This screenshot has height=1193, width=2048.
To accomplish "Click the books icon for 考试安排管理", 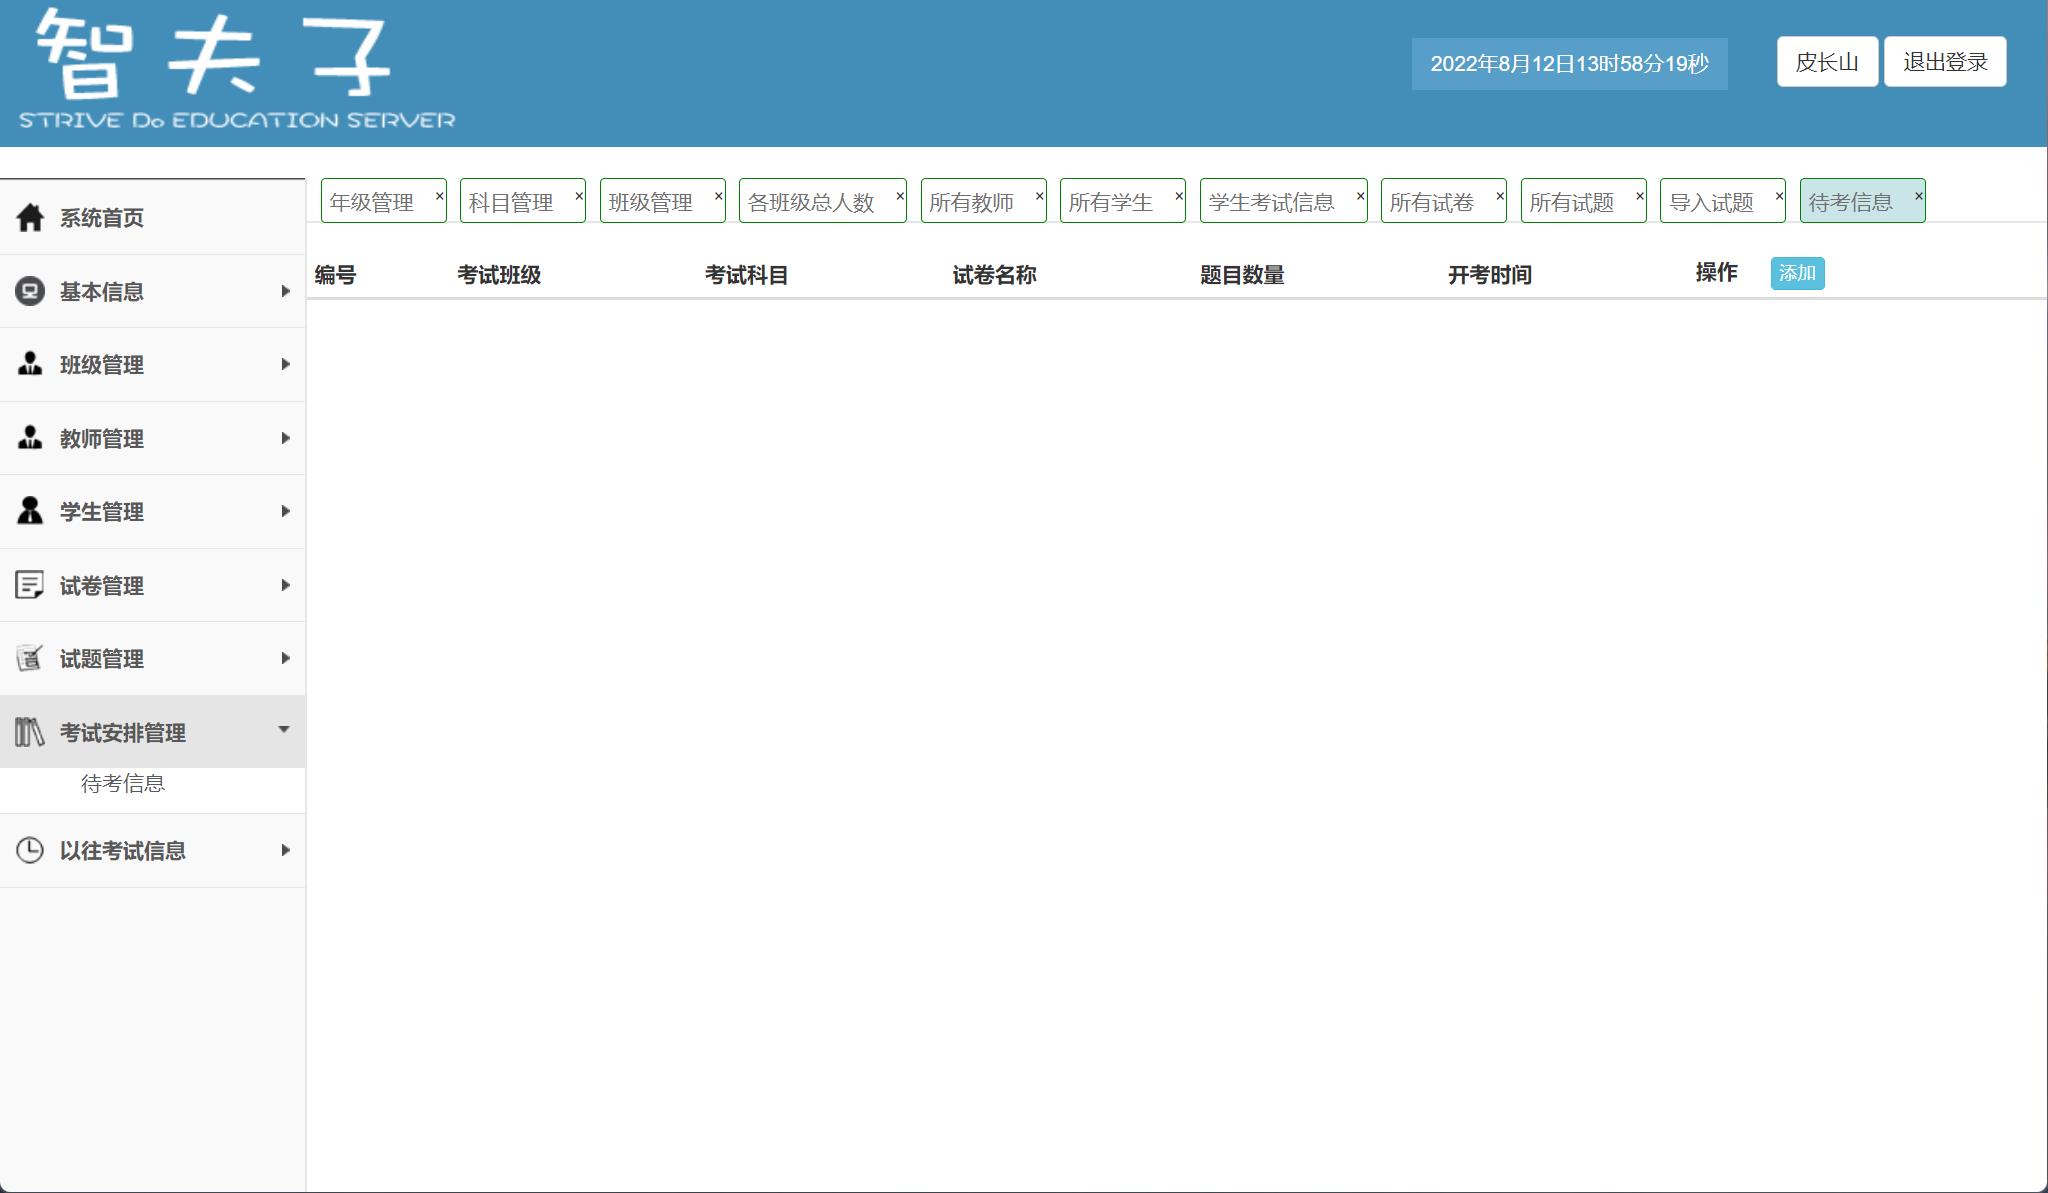I will [30, 732].
